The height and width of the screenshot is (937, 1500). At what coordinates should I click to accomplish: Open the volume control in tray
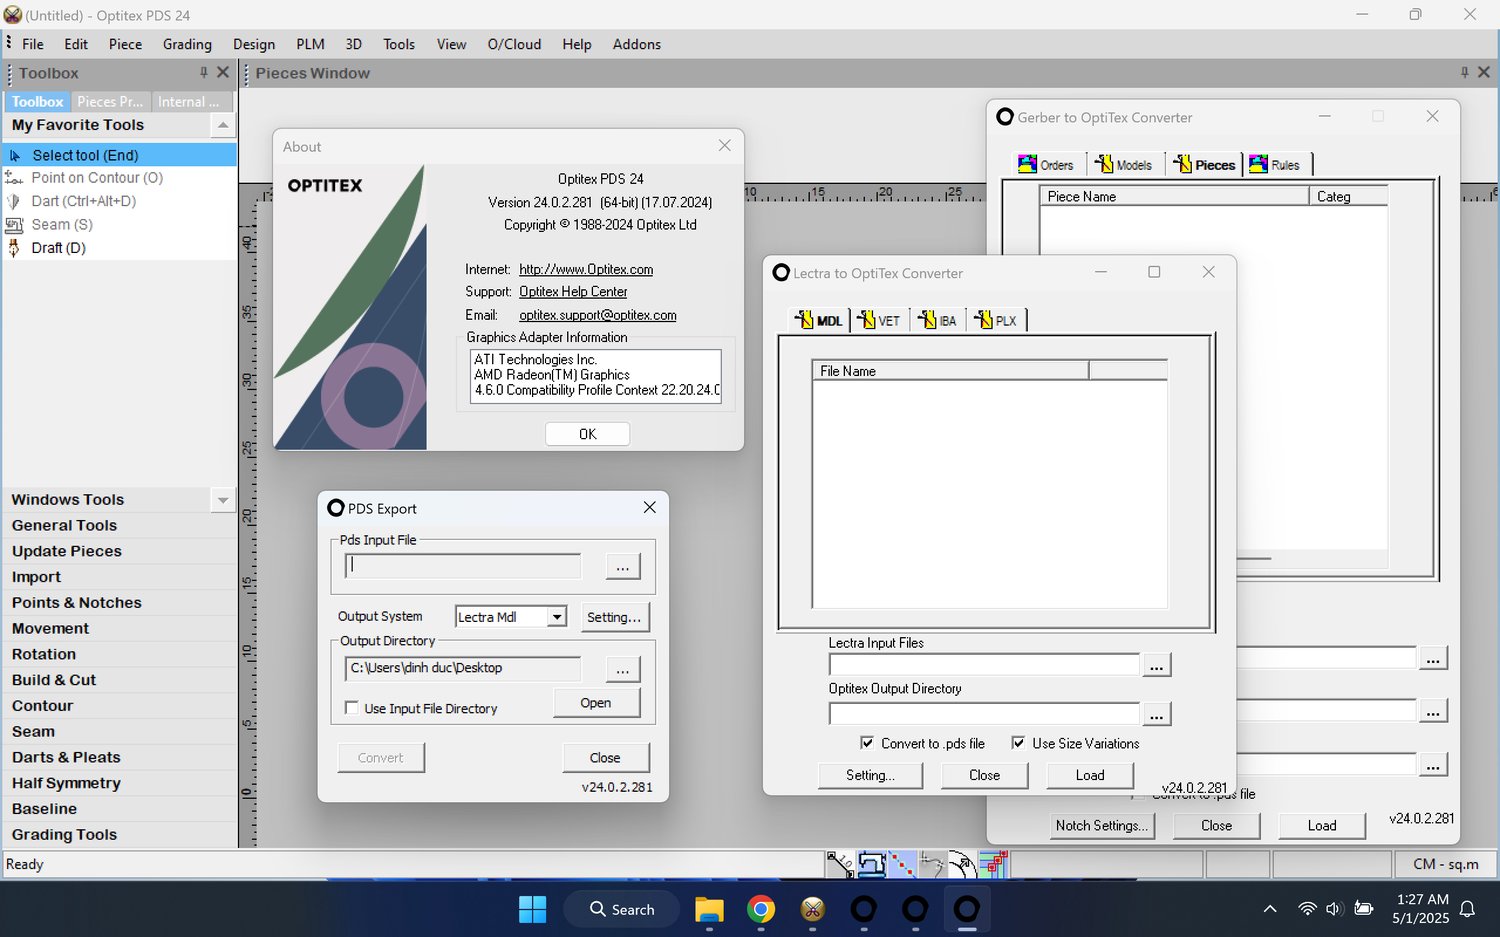point(1334,909)
